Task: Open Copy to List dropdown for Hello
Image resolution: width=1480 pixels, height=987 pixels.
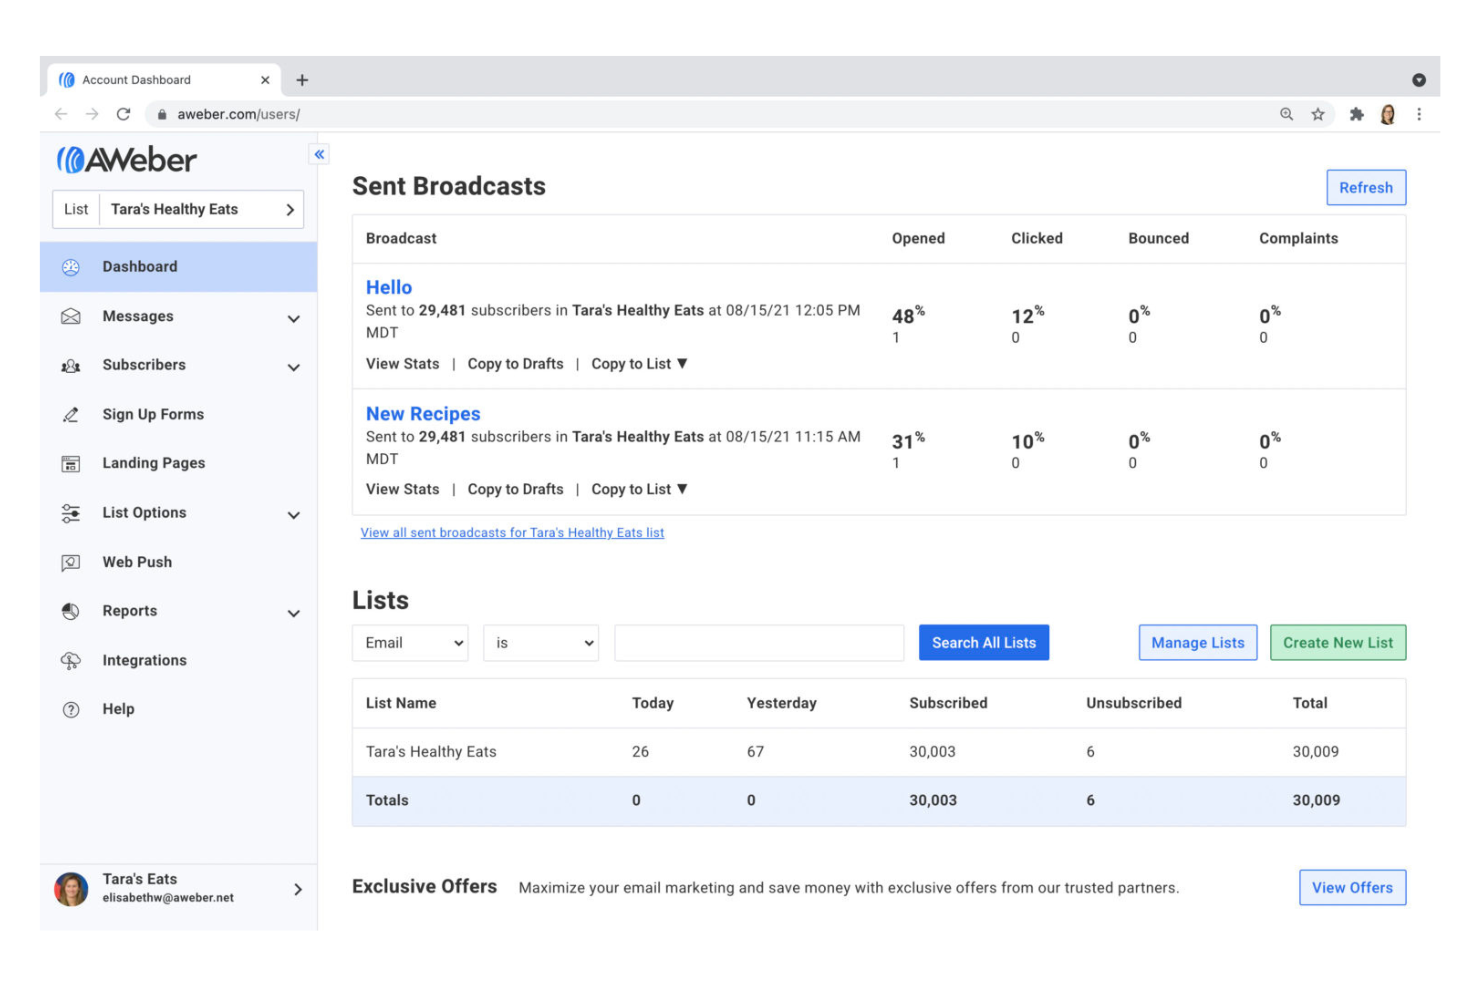Action: [639, 364]
